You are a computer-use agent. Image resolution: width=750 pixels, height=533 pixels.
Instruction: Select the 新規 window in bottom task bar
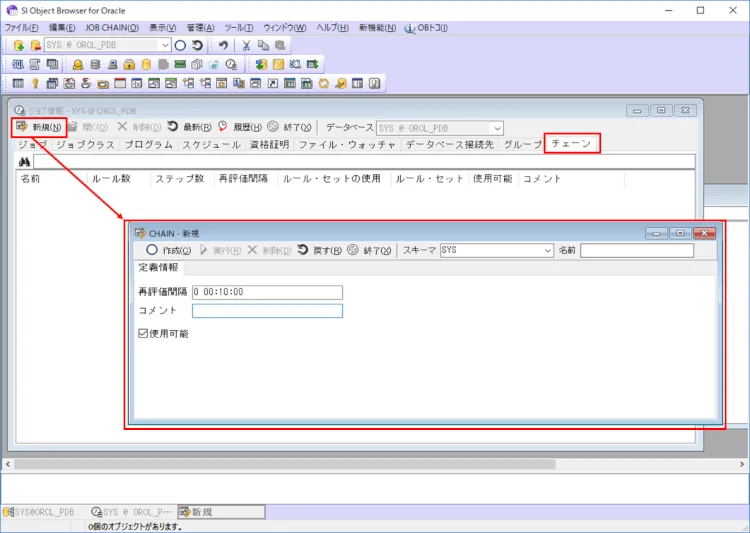[x=221, y=512]
